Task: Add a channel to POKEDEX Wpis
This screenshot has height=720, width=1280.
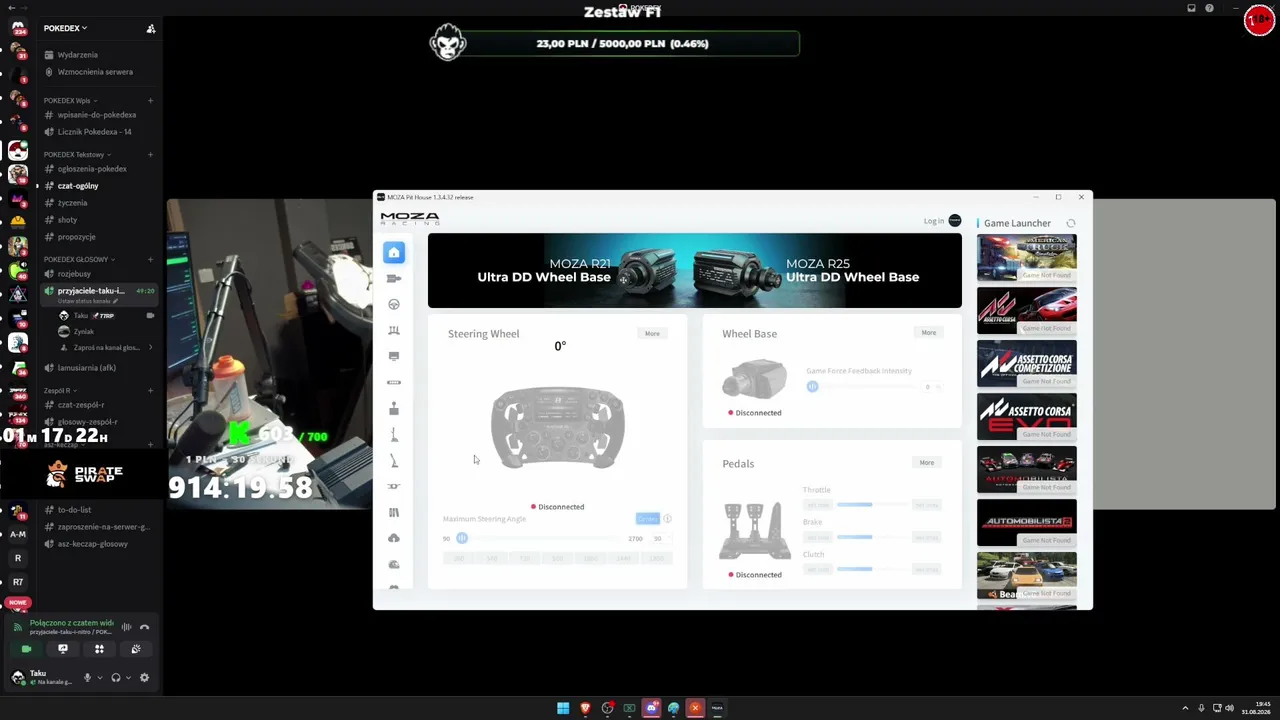Action: pos(150,101)
